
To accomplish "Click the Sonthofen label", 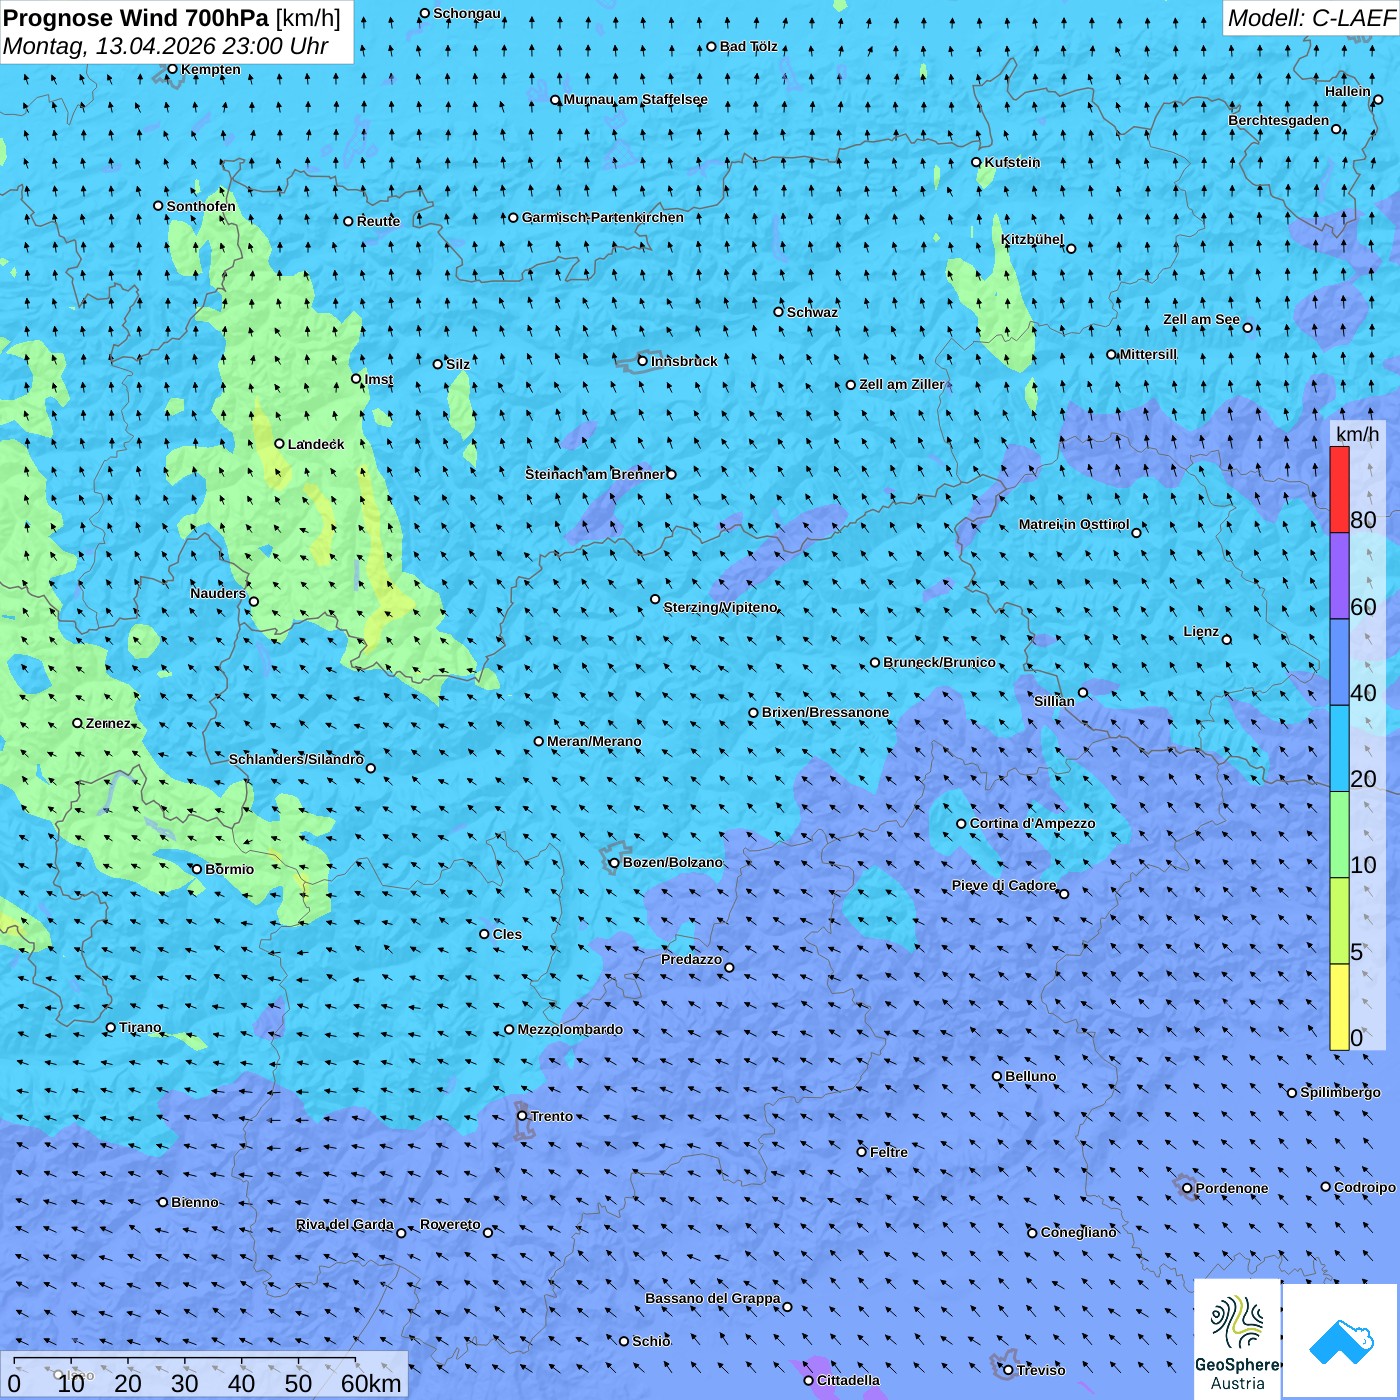I will pos(201,206).
